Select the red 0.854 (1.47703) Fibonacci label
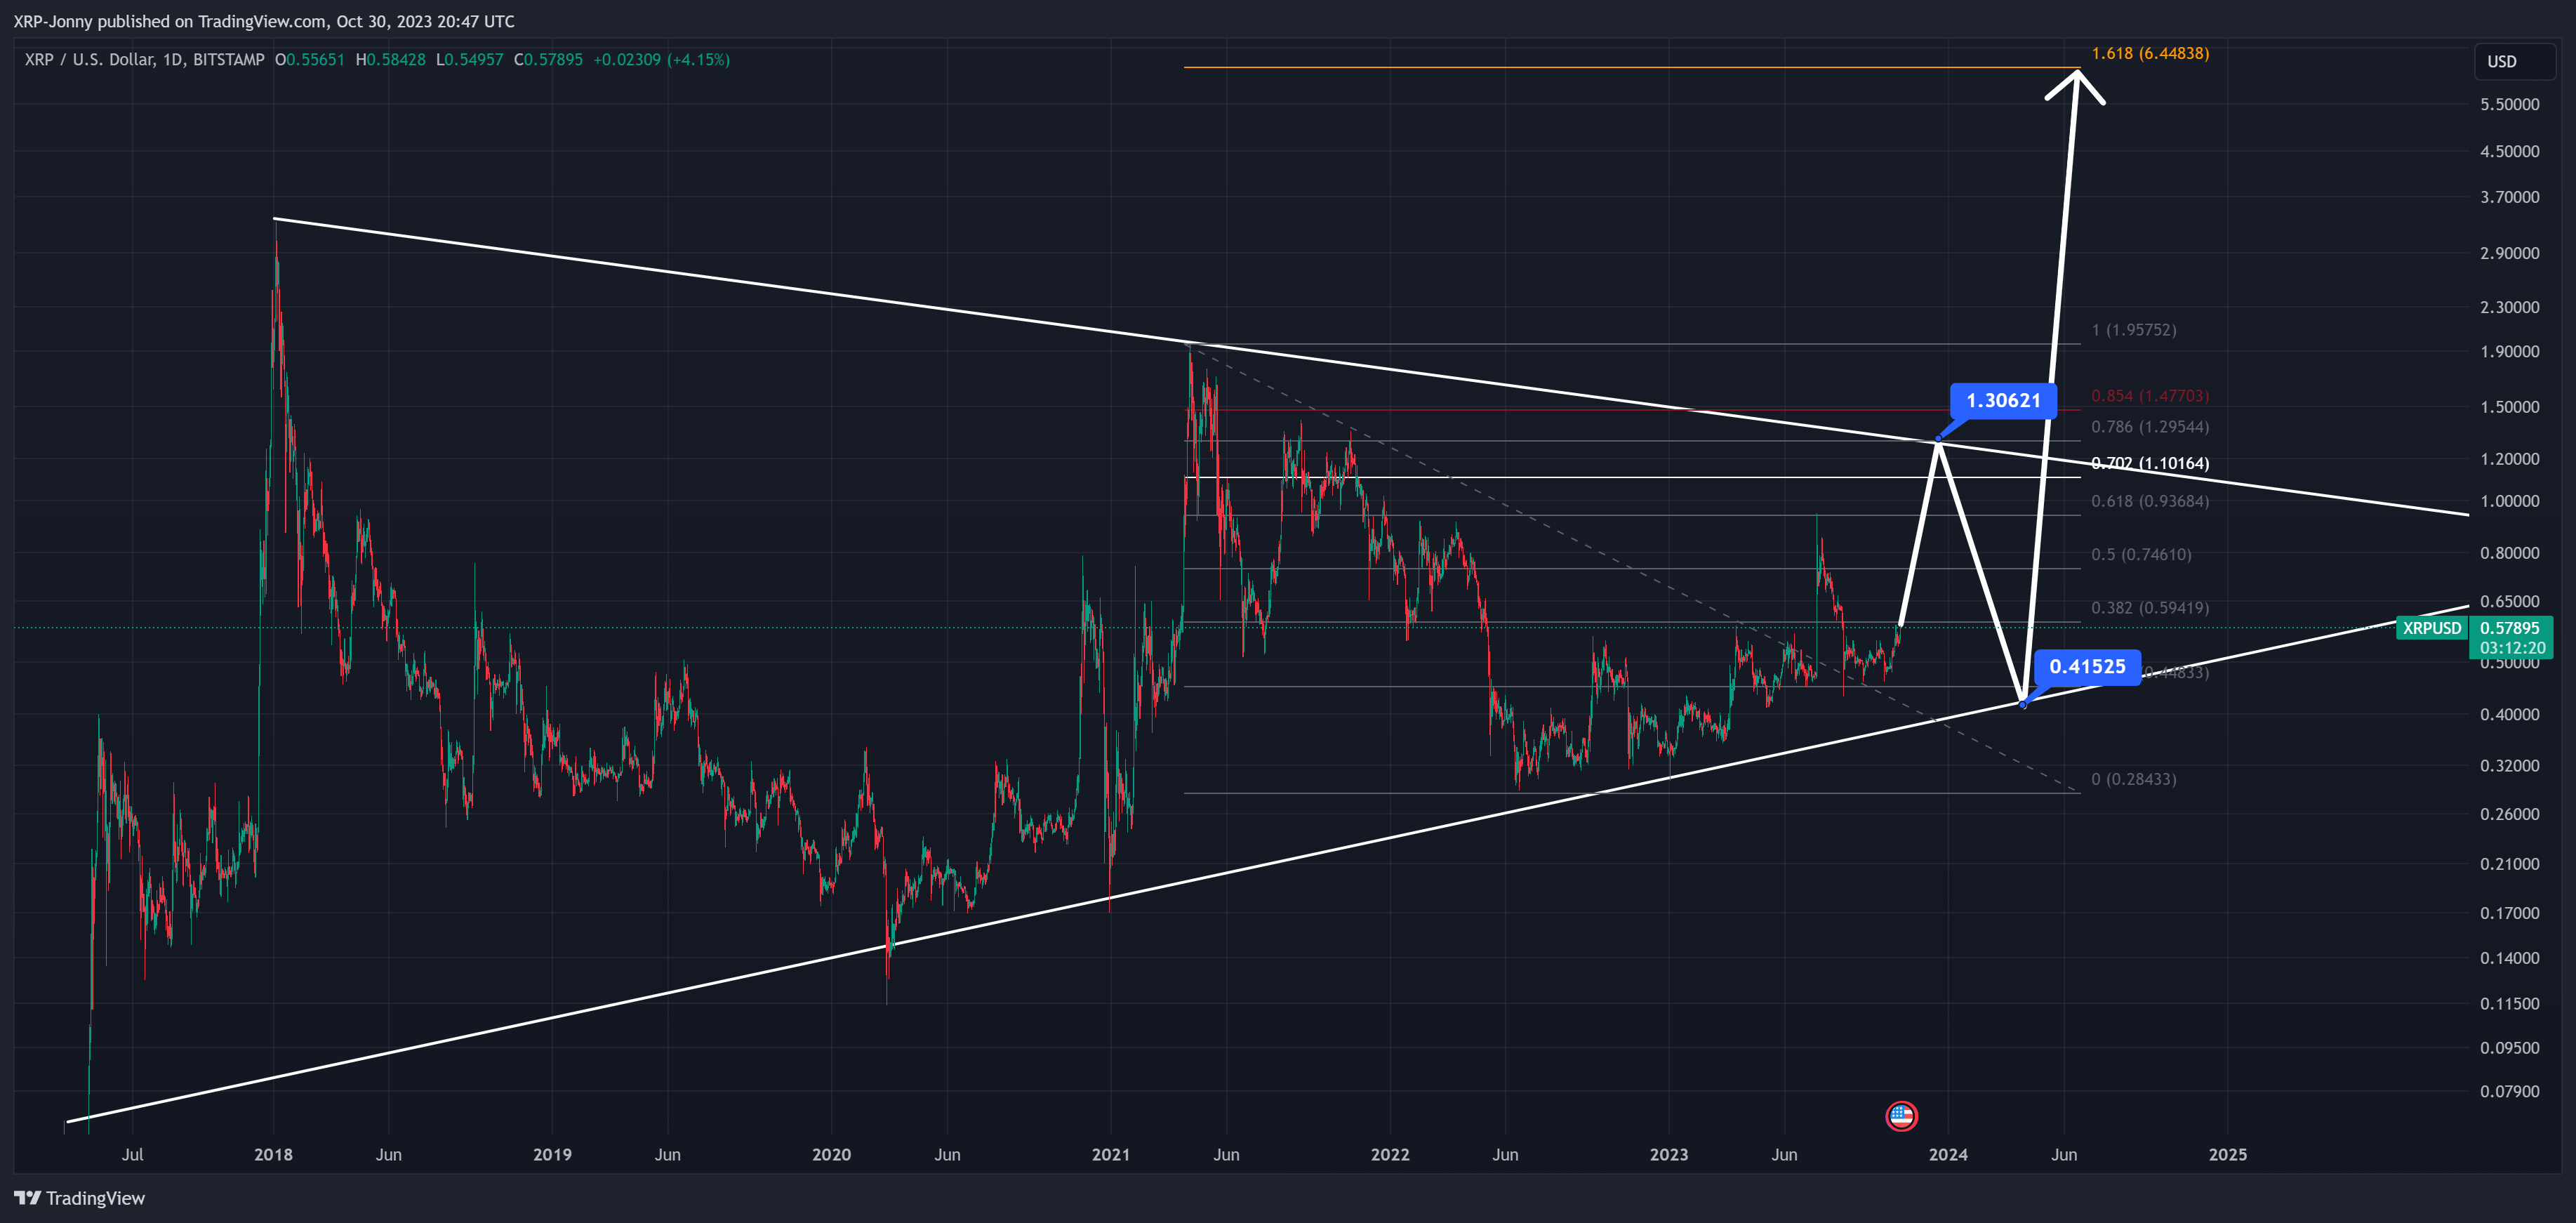This screenshot has height=1223, width=2576. (2150, 396)
